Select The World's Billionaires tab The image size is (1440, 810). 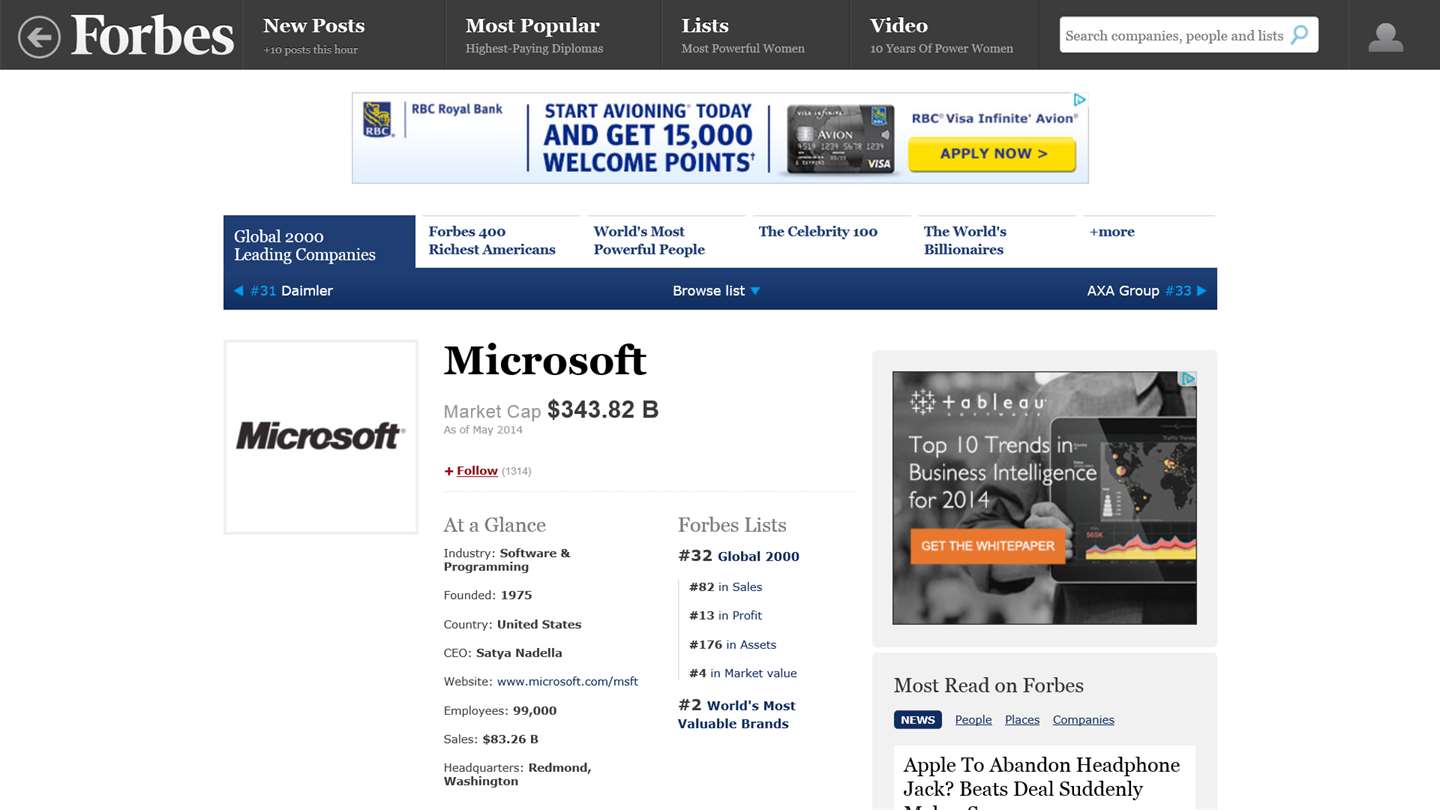[x=965, y=241]
